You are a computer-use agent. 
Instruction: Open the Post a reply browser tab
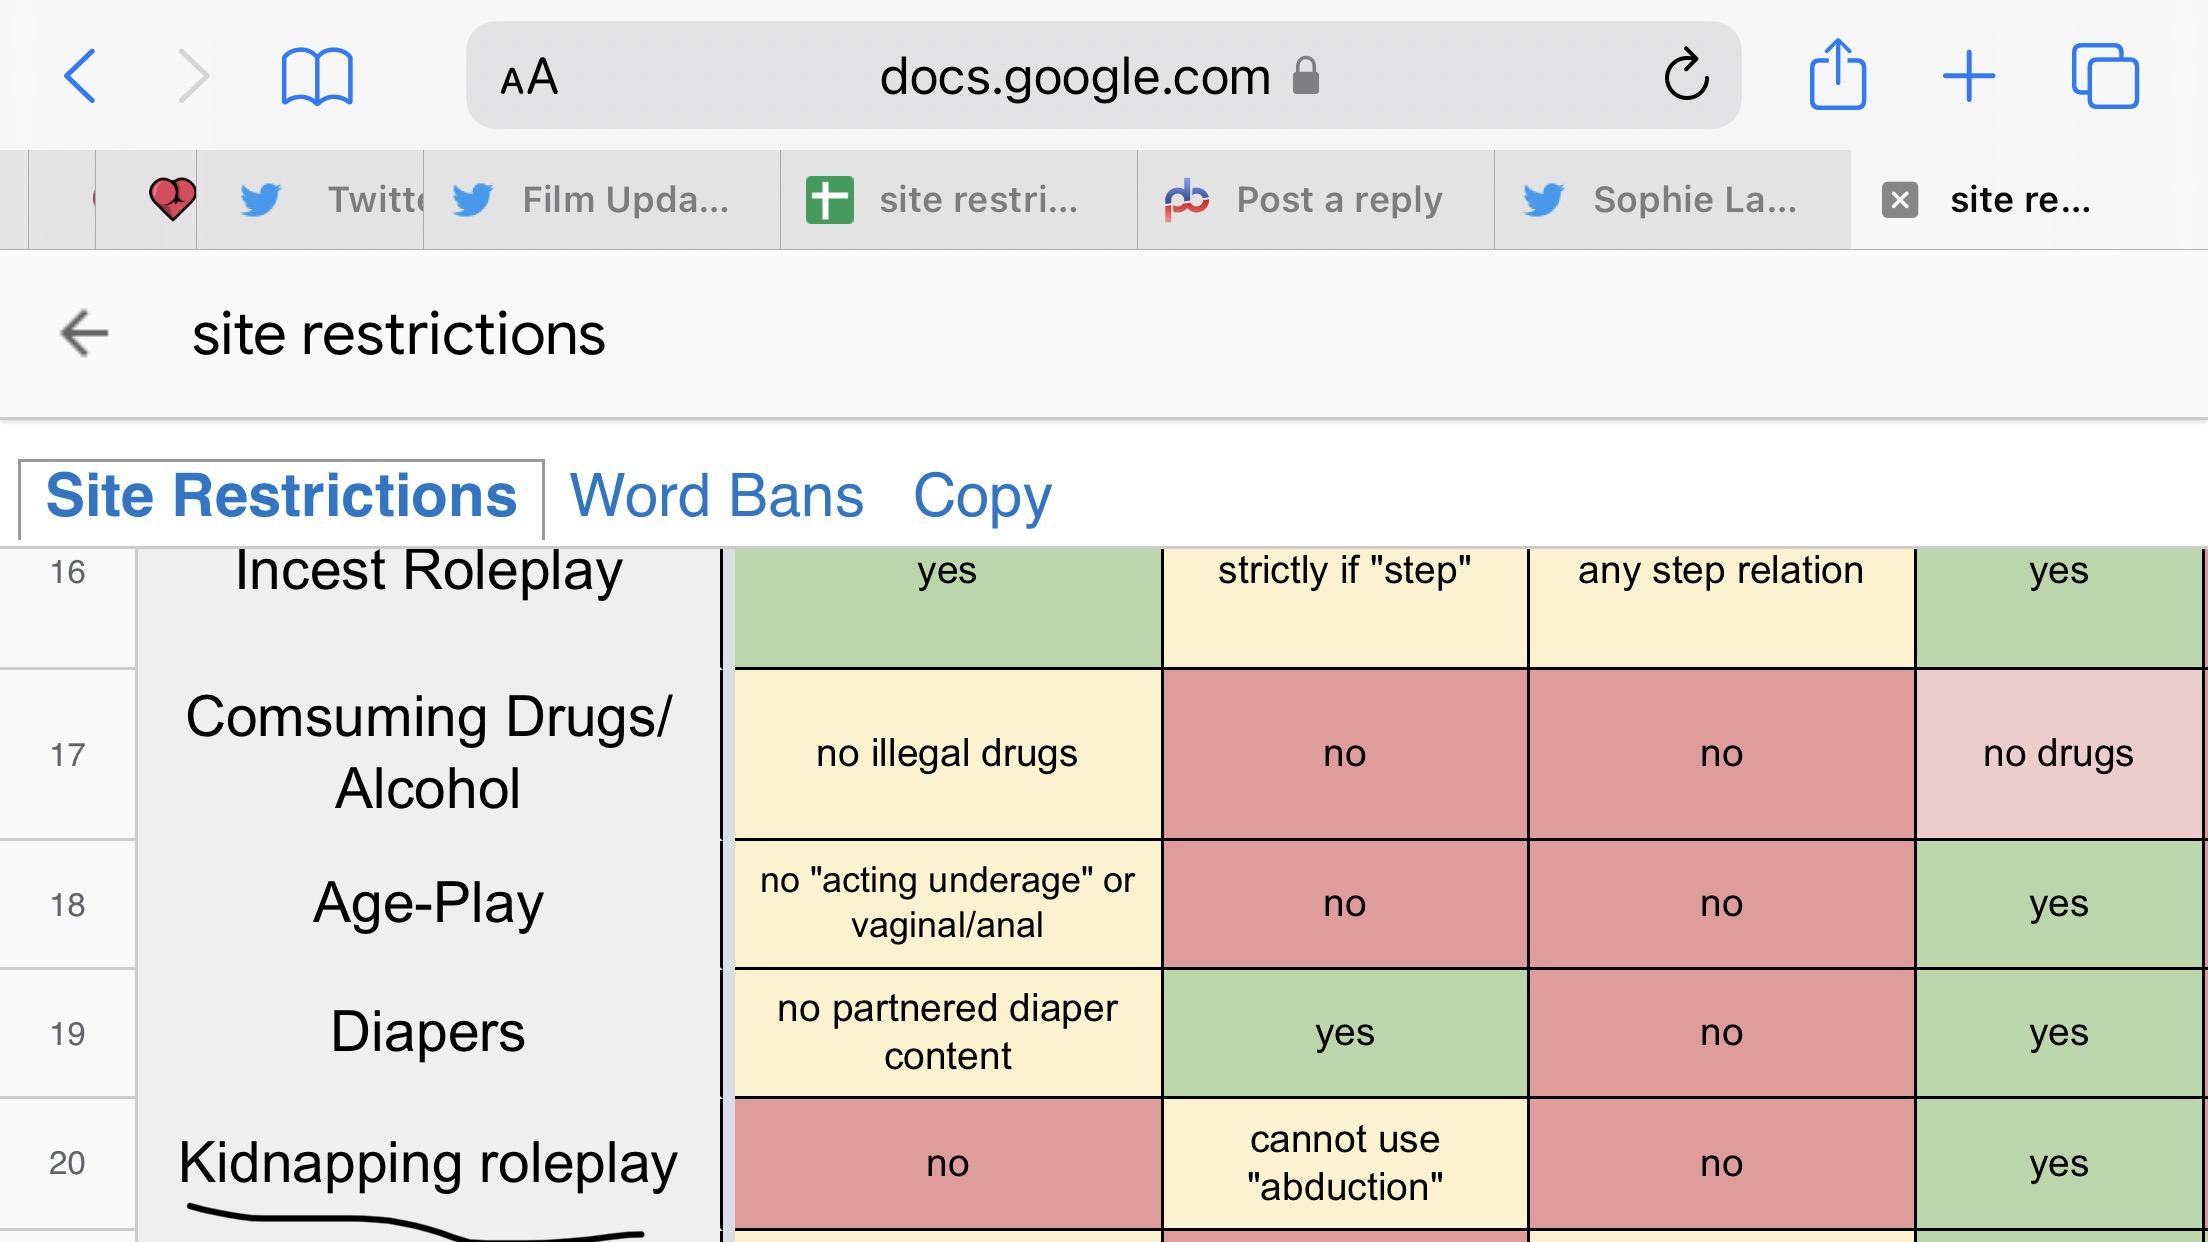coord(1315,200)
